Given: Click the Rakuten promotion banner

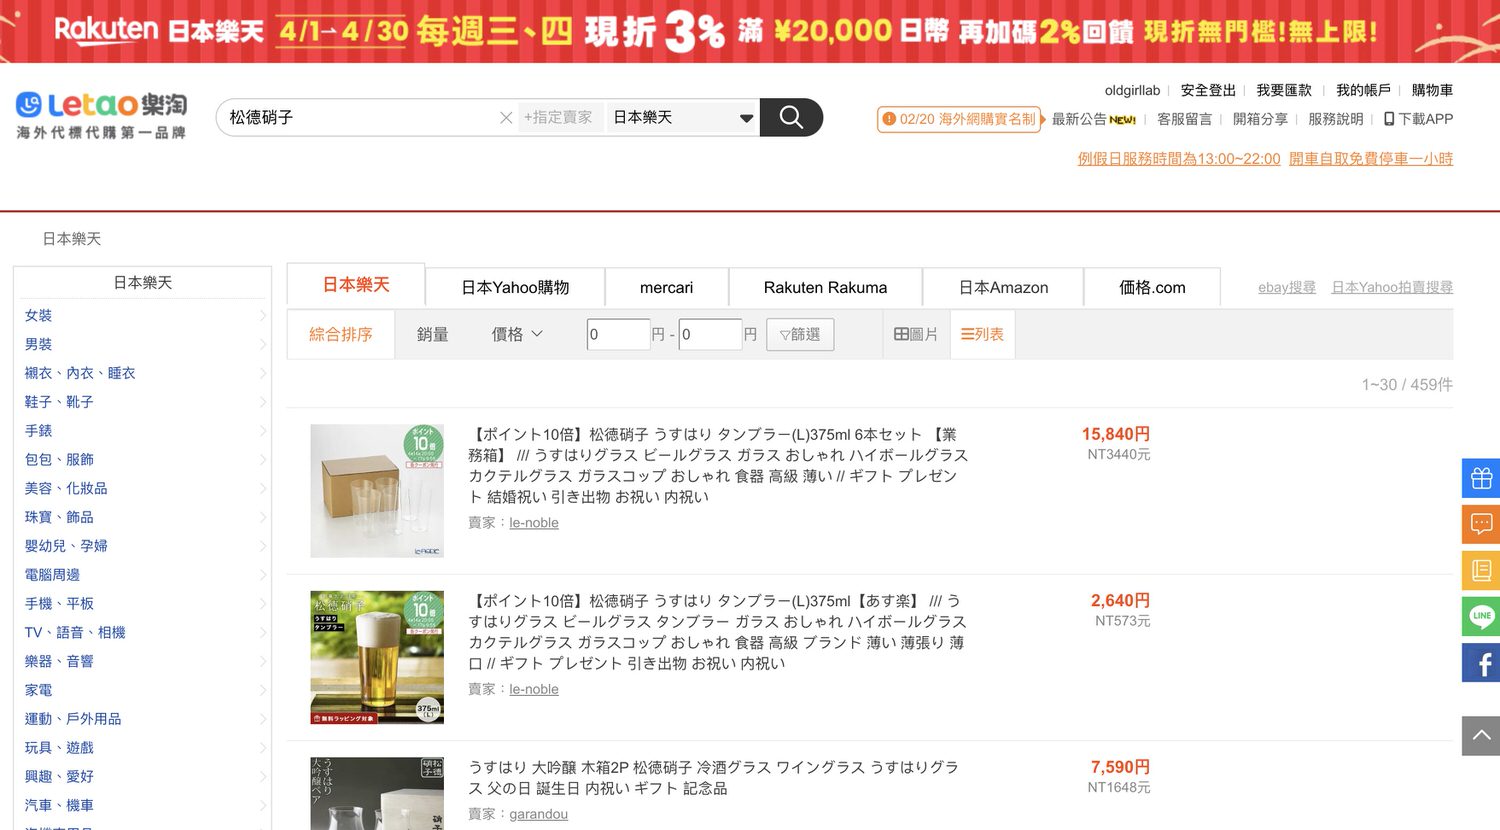Looking at the screenshot, I should 750,31.
